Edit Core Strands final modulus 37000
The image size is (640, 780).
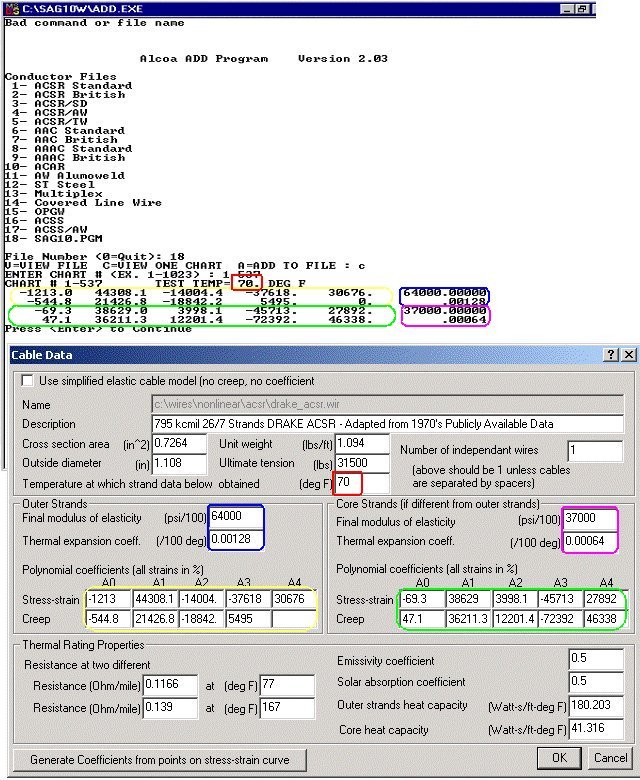point(590,518)
